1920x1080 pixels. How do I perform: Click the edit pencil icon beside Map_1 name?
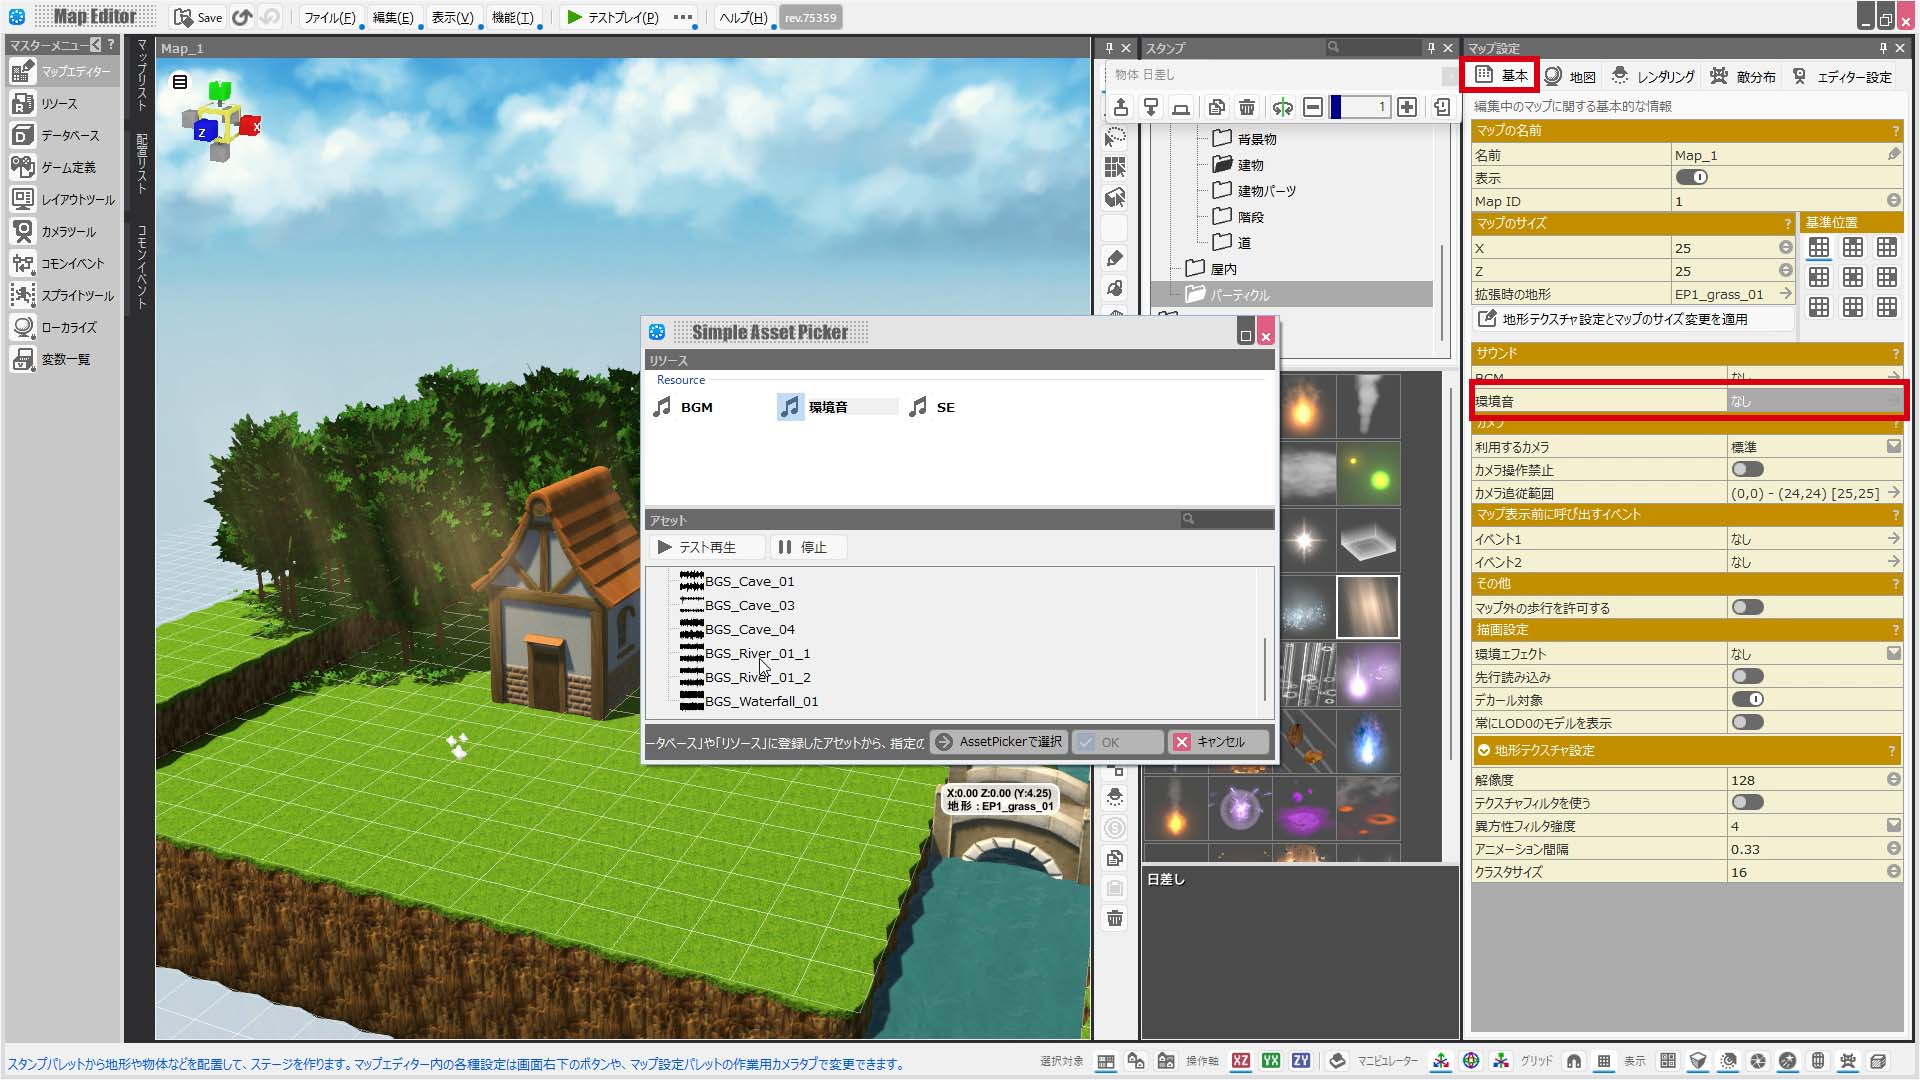(1894, 155)
